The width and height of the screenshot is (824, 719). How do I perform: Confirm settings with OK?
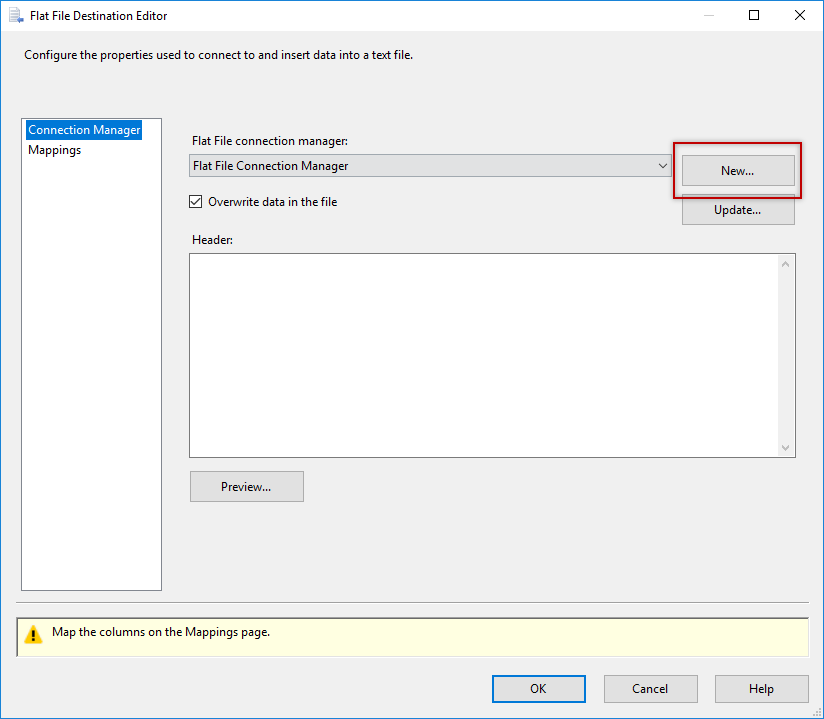[x=538, y=689]
